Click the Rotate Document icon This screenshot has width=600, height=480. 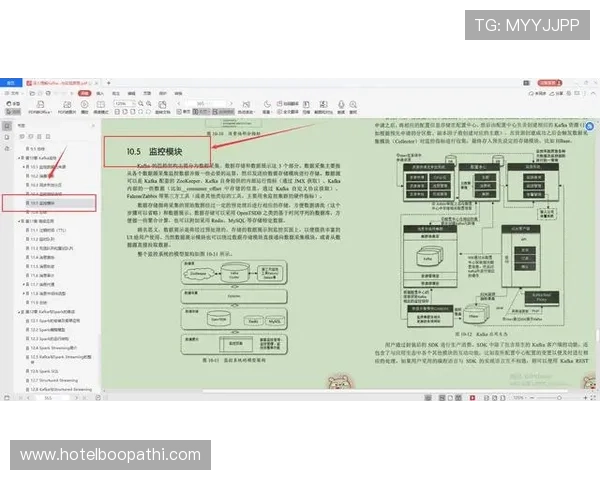pos(163,108)
